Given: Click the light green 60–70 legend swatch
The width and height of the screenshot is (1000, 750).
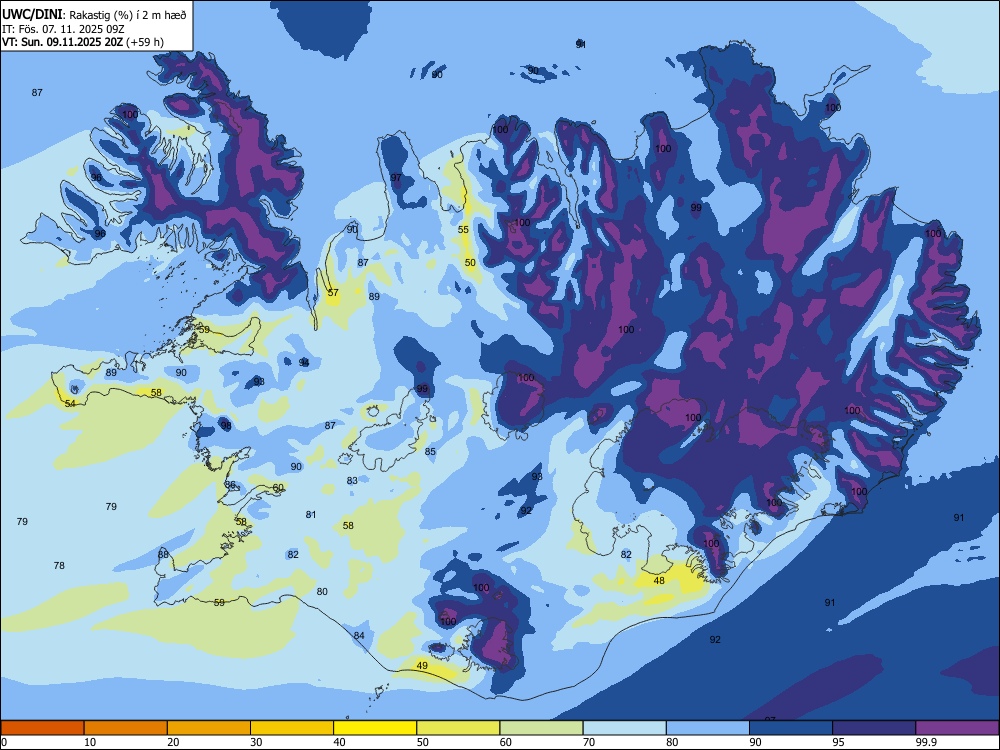Looking at the screenshot, I should click(x=541, y=728).
